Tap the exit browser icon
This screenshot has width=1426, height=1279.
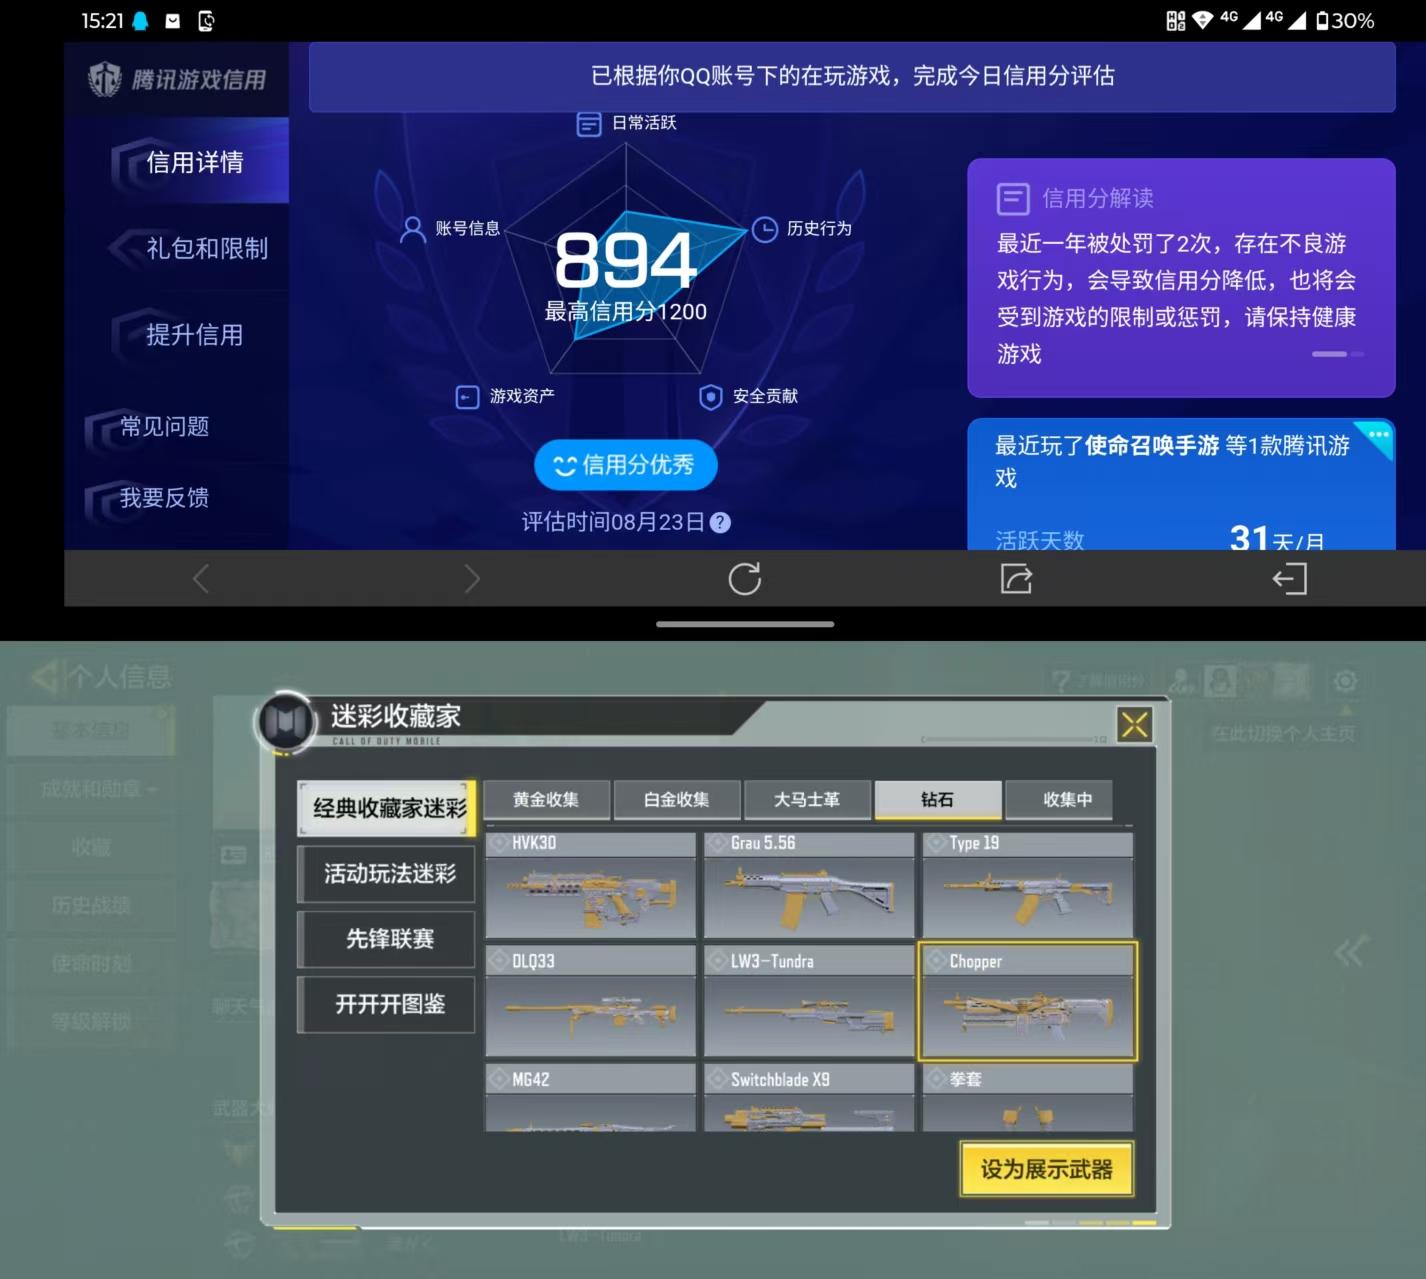(x=1290, y=579)
